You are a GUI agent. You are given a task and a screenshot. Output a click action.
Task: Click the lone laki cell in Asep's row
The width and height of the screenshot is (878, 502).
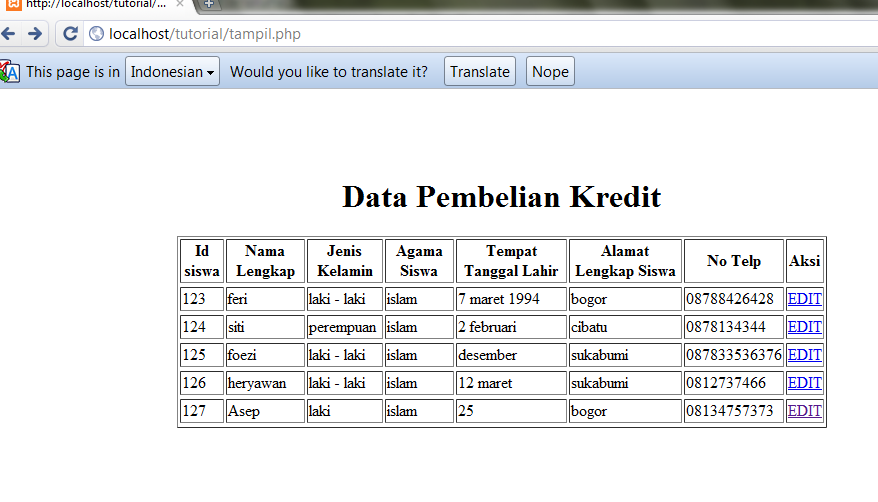pos(345,411)
